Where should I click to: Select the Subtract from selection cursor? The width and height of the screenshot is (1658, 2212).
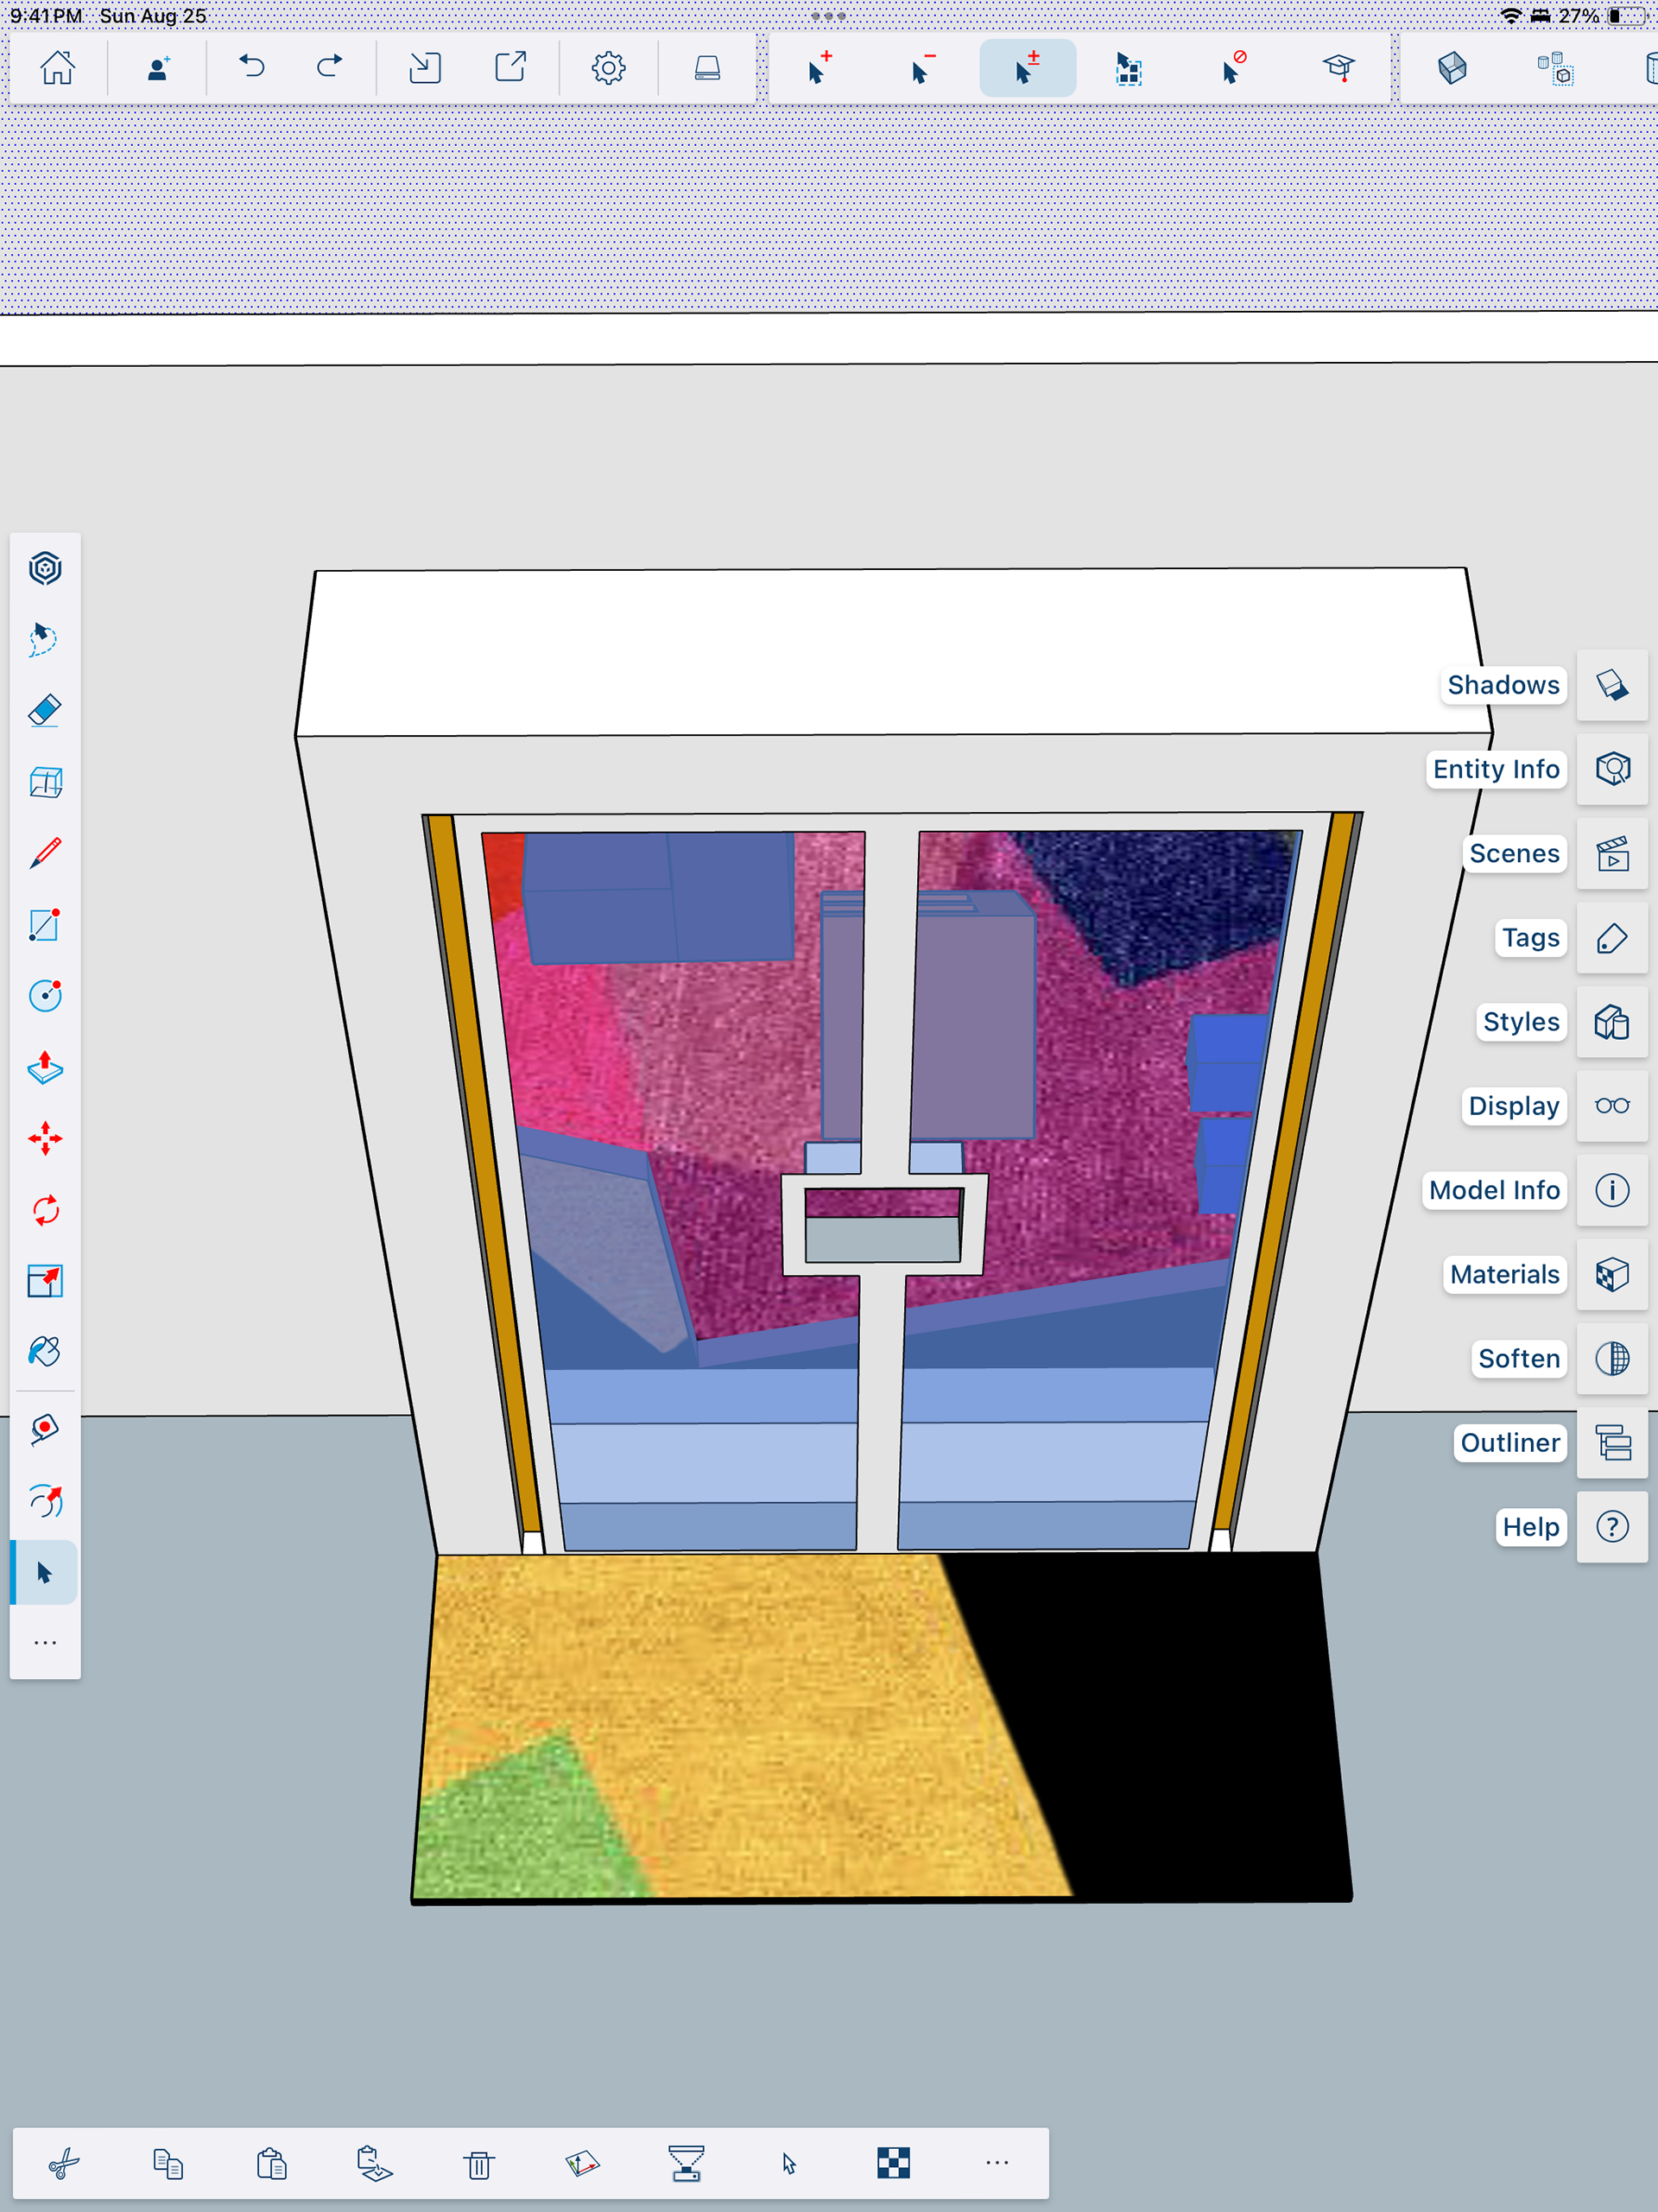click(x=923, y=68)
